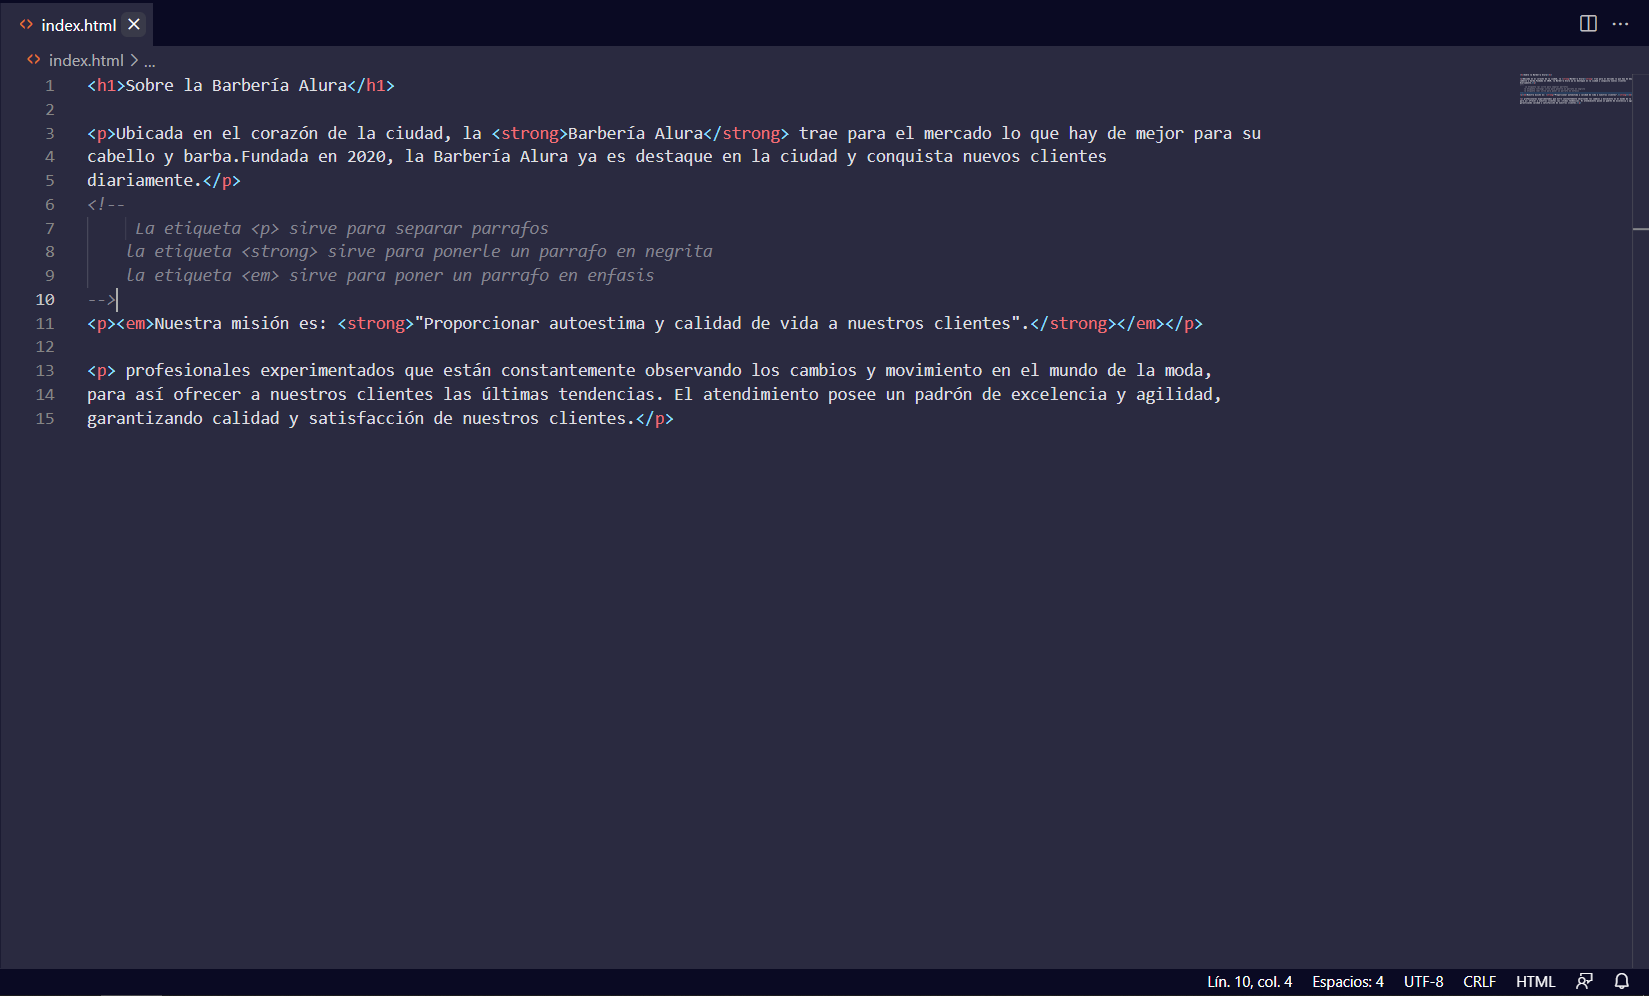The height and width of the screenshot is (996, 1649).
Task: Open the minimap code preview
Action: pos(1575,89)
